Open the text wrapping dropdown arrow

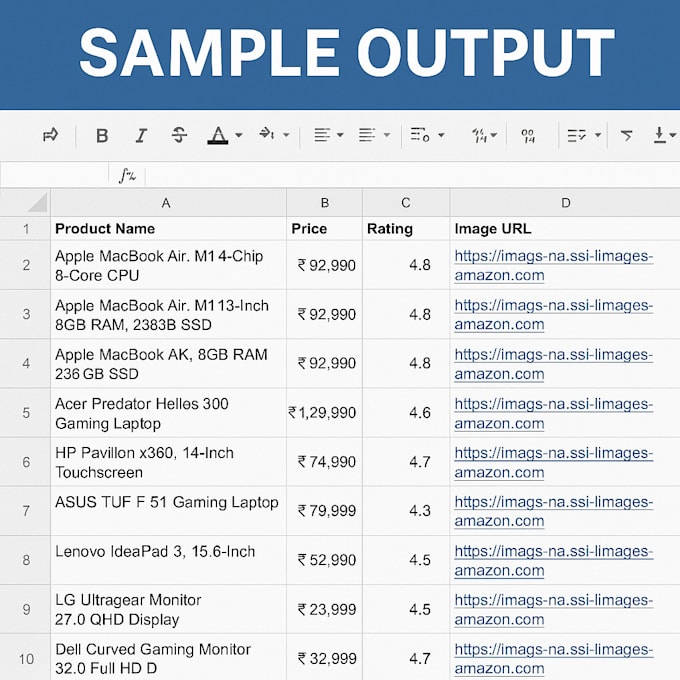pos(441,135)
